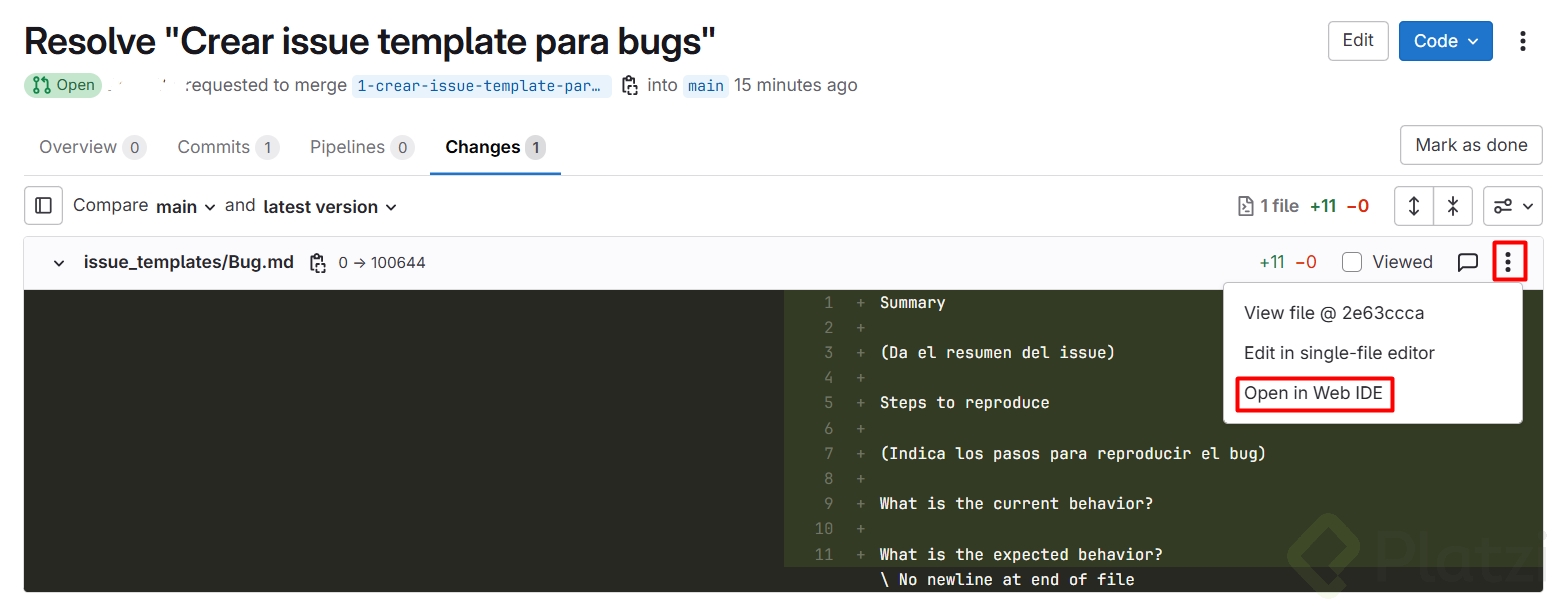Open source branch 1-crear-issue-template-par link
The image size is (1563, 606).
[482, 85]
